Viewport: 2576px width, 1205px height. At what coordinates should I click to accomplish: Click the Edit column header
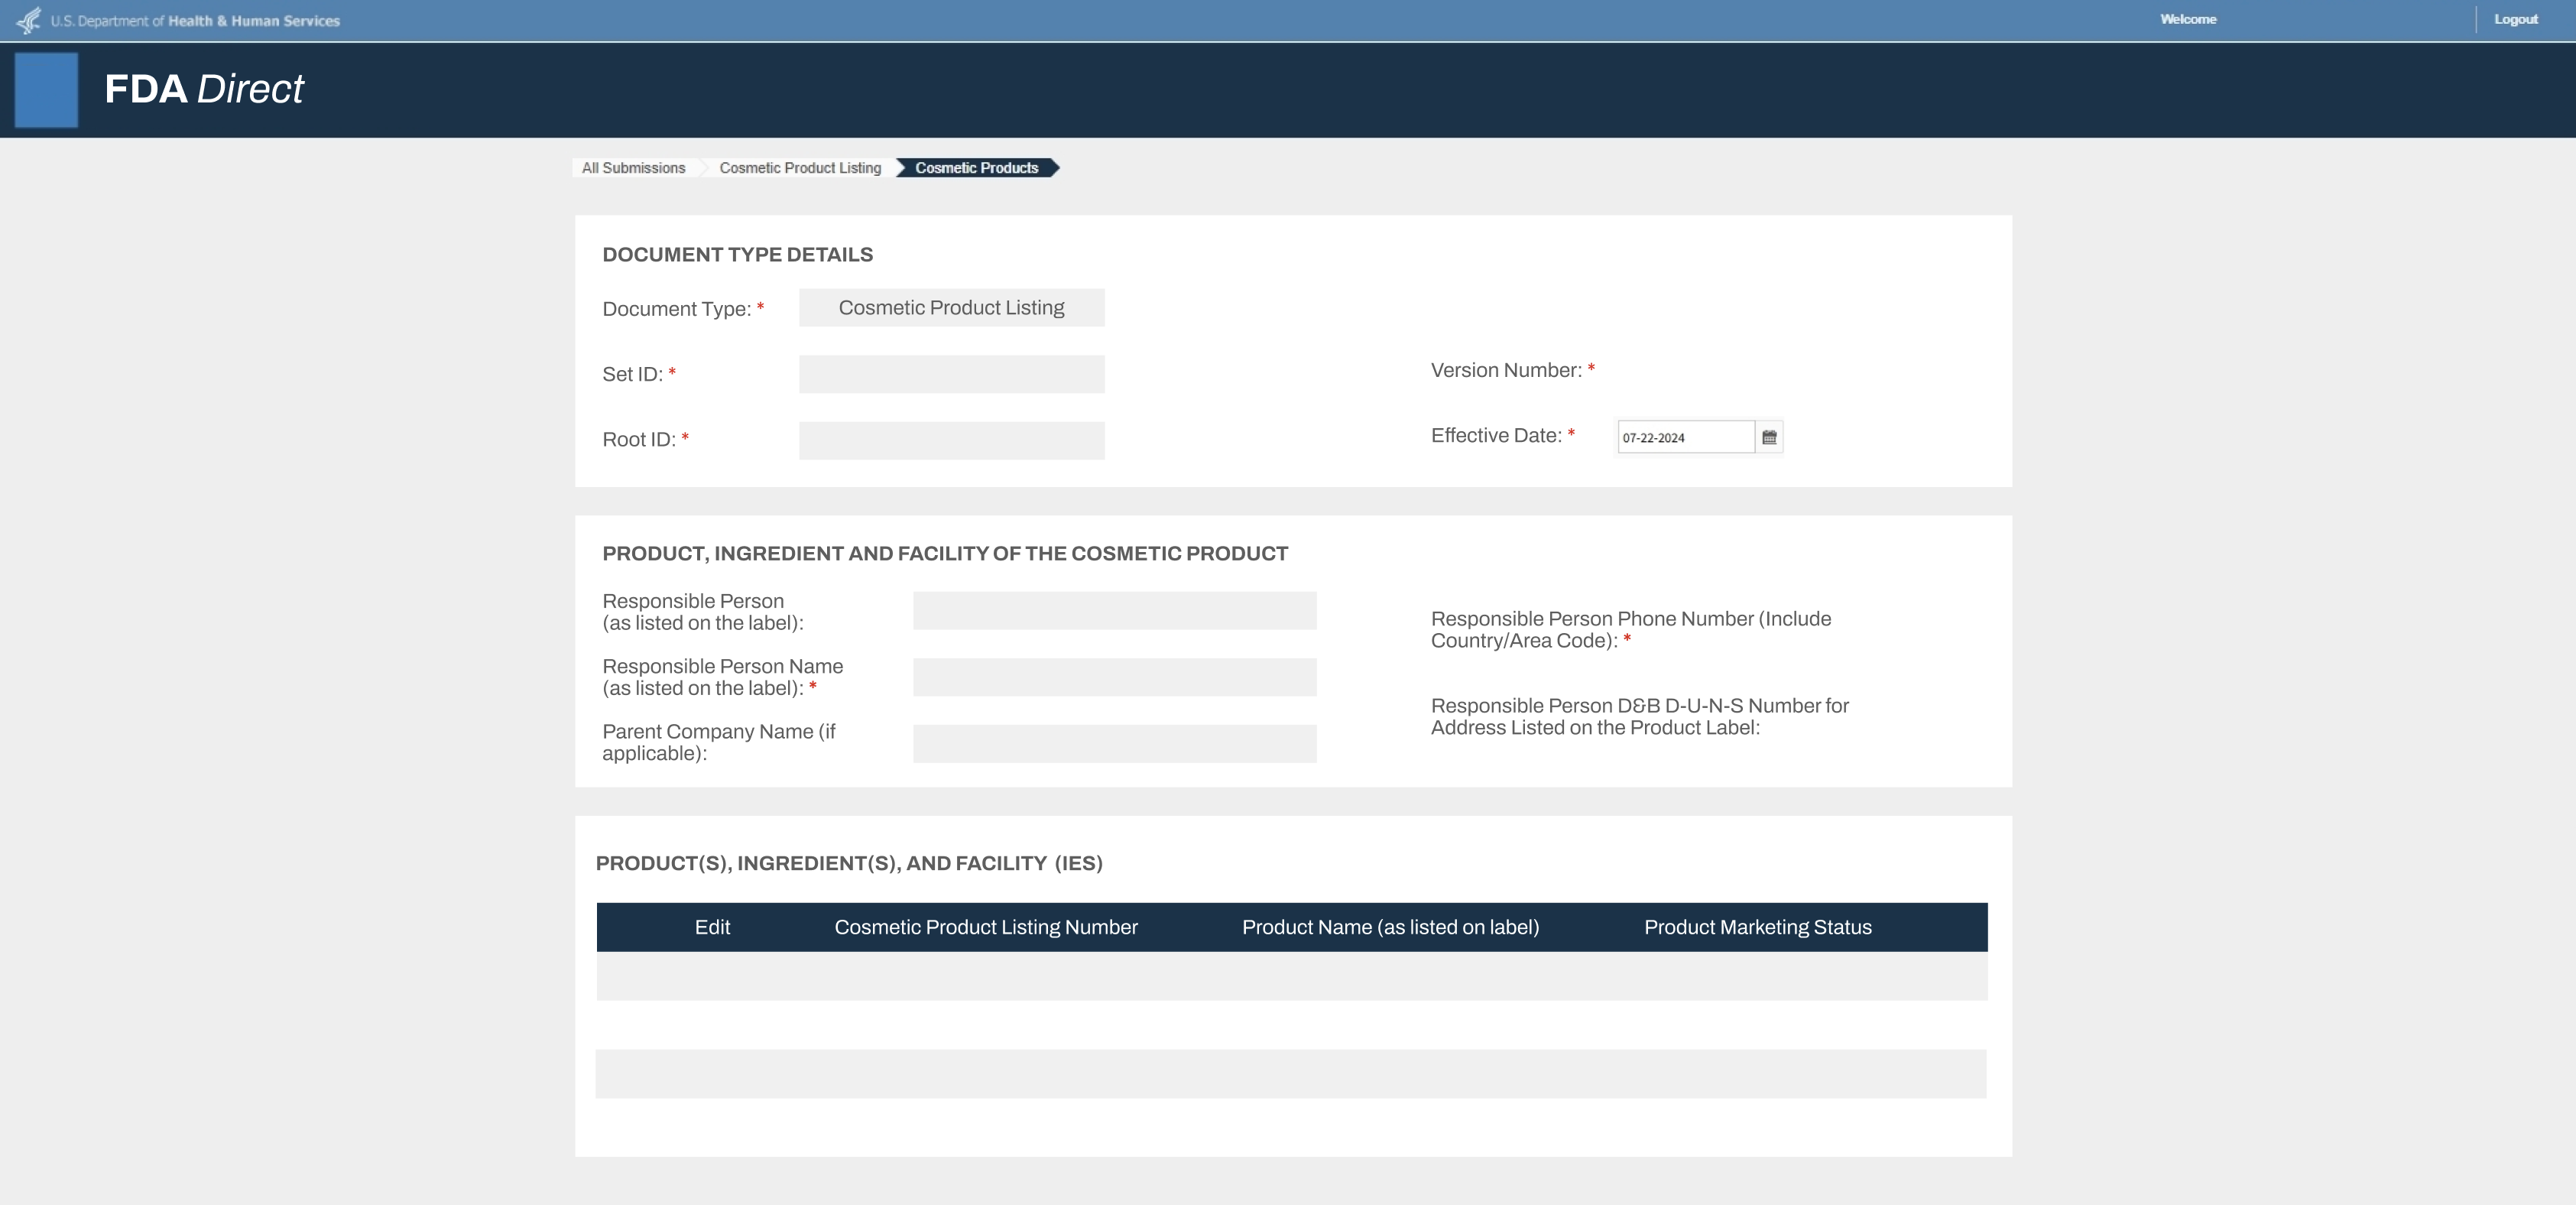[712, 927]
